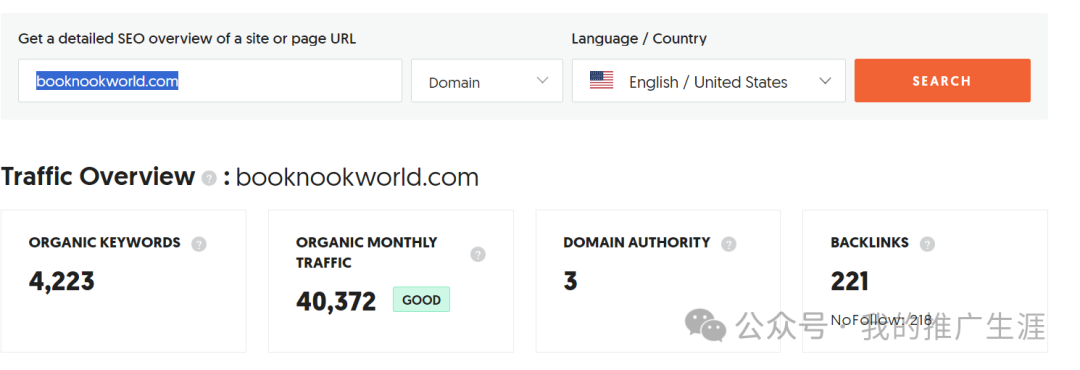Click booknookworld.com in the Traffic Overview heading

pos(357,177)
